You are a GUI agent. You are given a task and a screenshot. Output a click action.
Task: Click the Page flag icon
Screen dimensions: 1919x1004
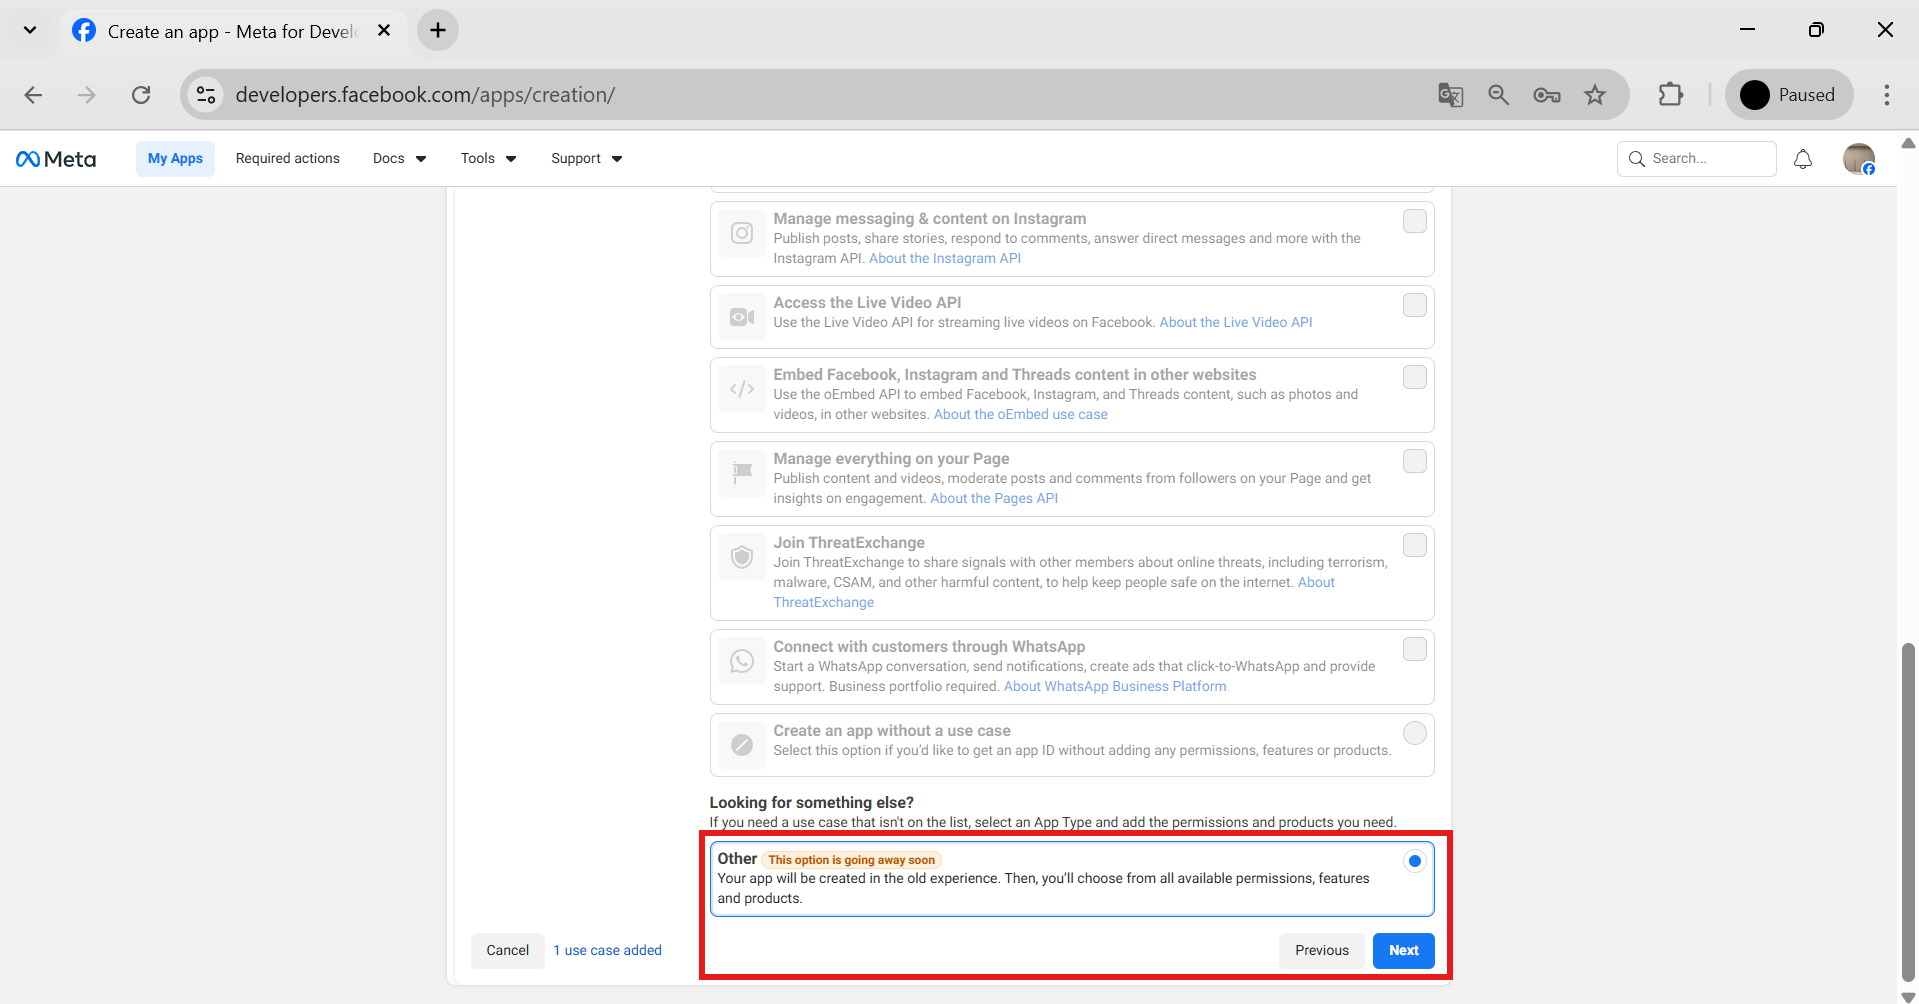pos(742,473)
